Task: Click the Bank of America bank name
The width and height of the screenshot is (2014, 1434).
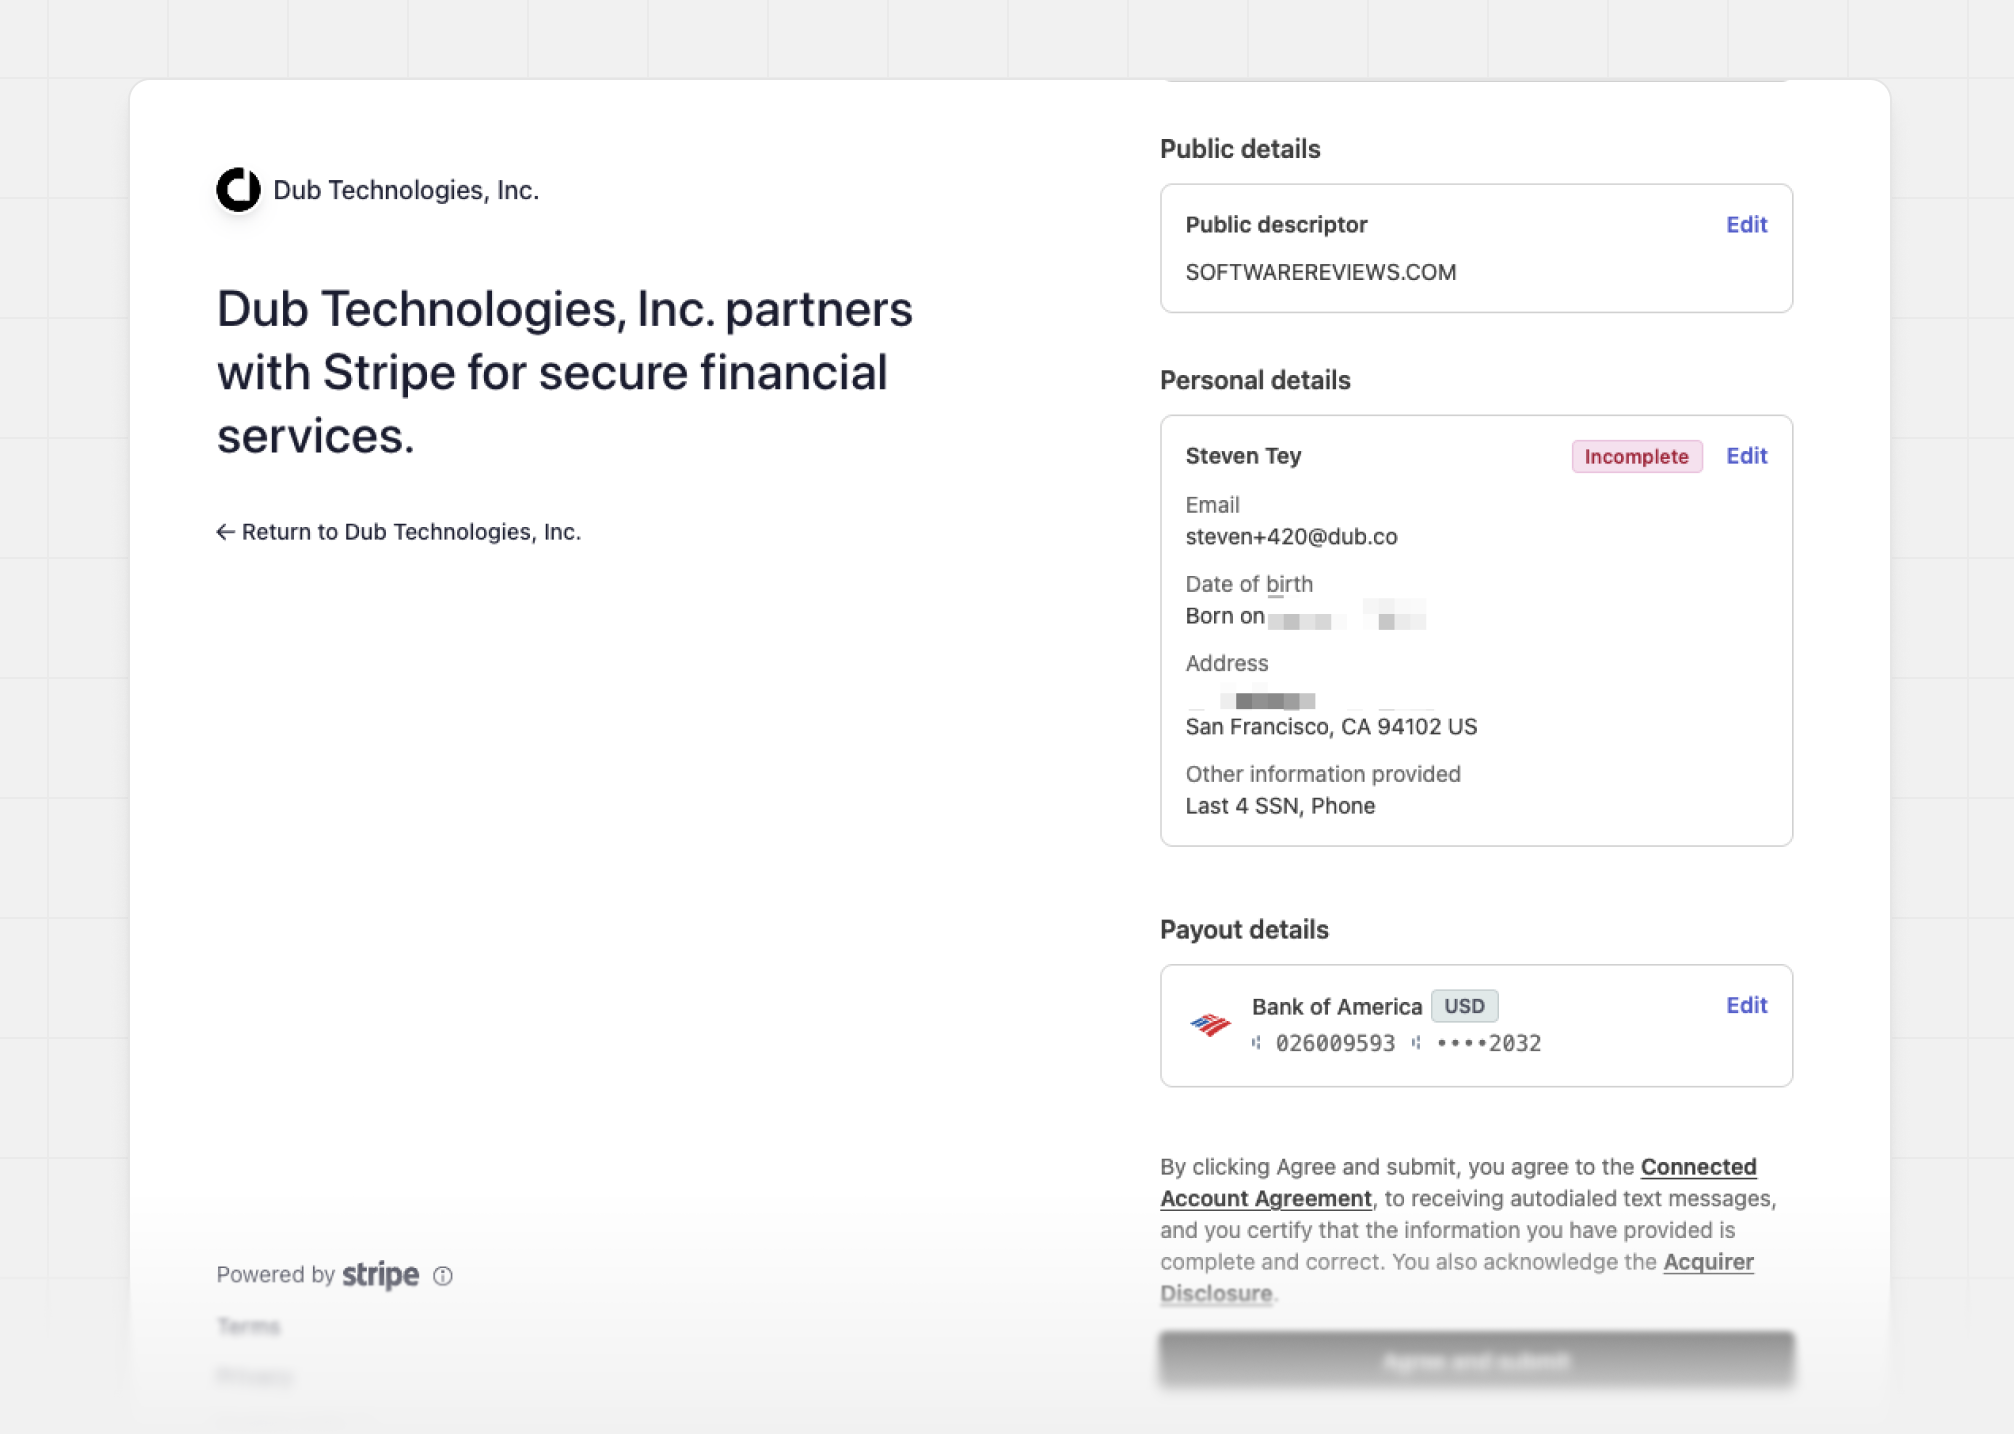Action: [x=1336, y=1007]
